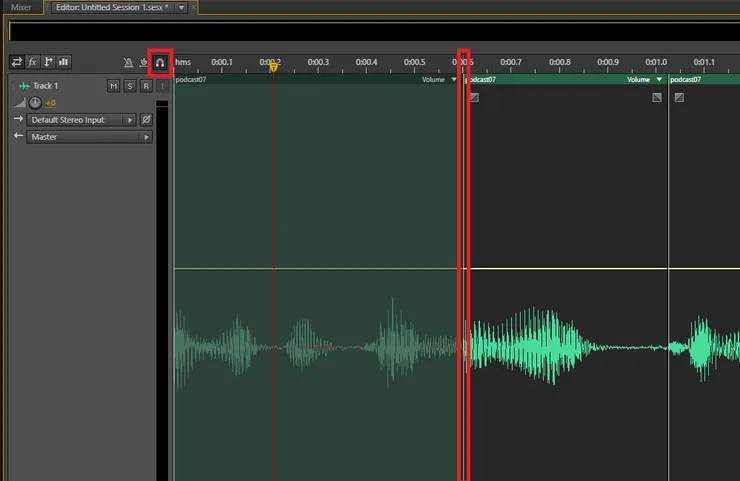Image resolution: width=740 pixels, height=481 pixels.
Task: Open the Default Stereo Input dropdown
Action: (129, 120)
